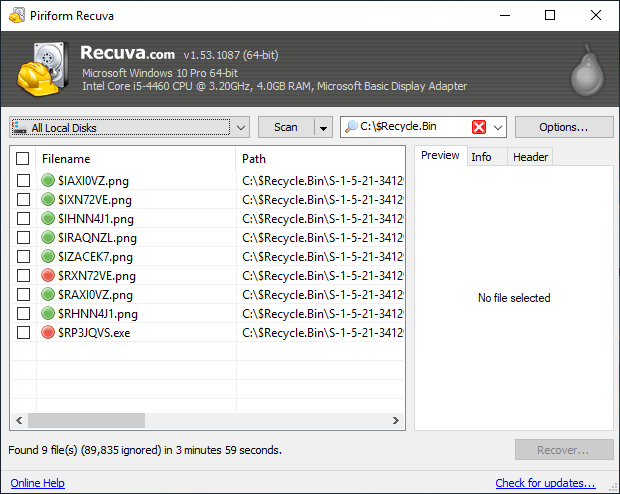Check the box for $IZACEK7.png
The image size is (620, 494).
(23, 256)
